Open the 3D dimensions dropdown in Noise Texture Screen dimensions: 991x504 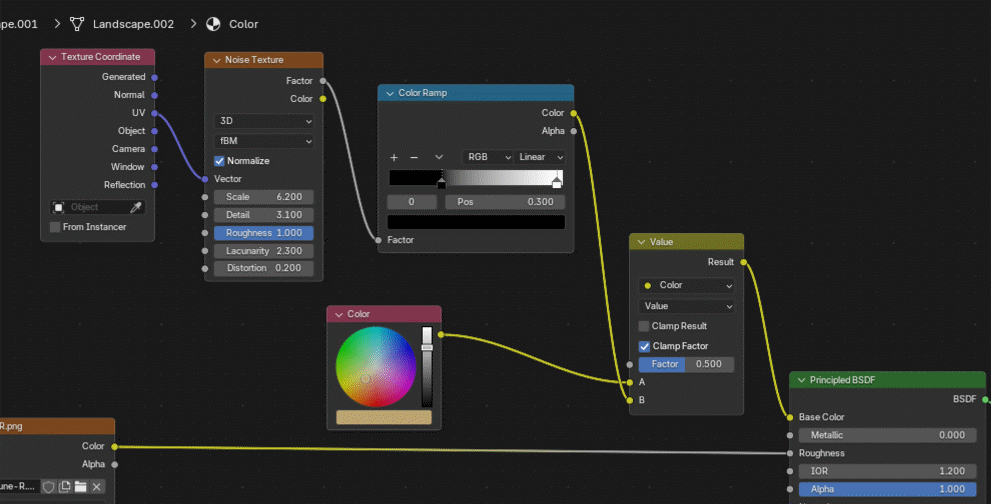(x=264, y=121)
